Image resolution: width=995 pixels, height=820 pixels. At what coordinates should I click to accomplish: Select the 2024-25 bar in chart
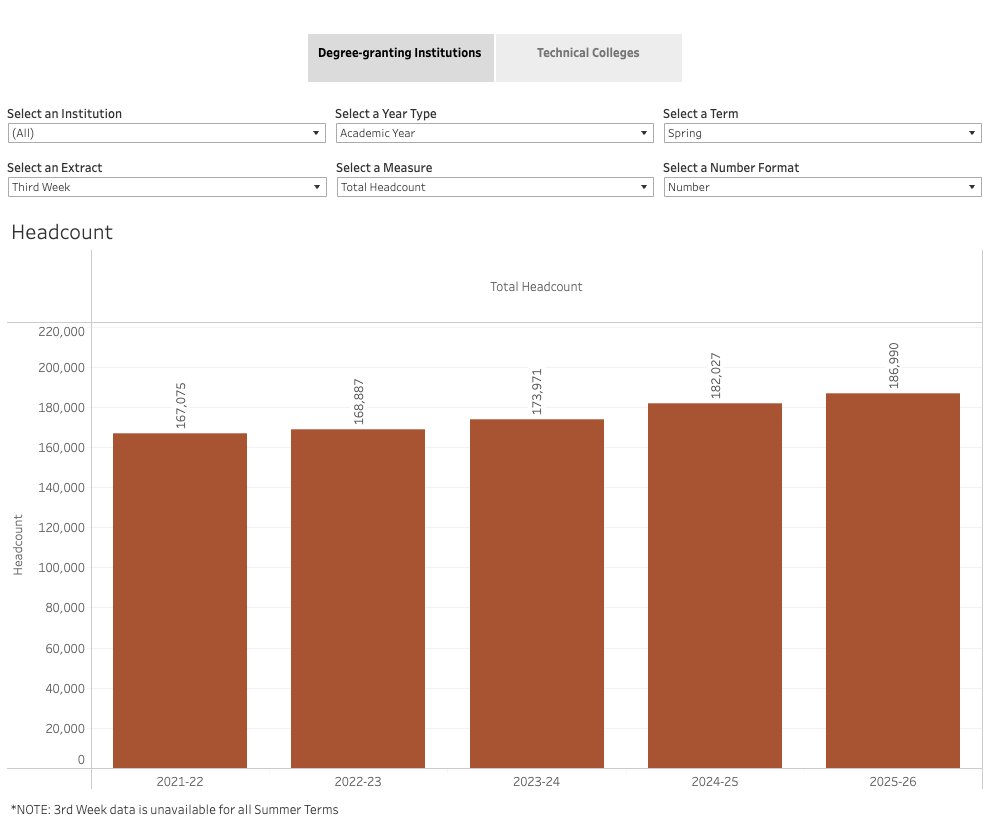(x=715, y=600)
